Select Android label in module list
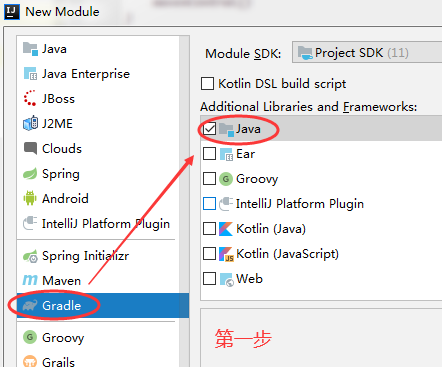 (65, 199)
